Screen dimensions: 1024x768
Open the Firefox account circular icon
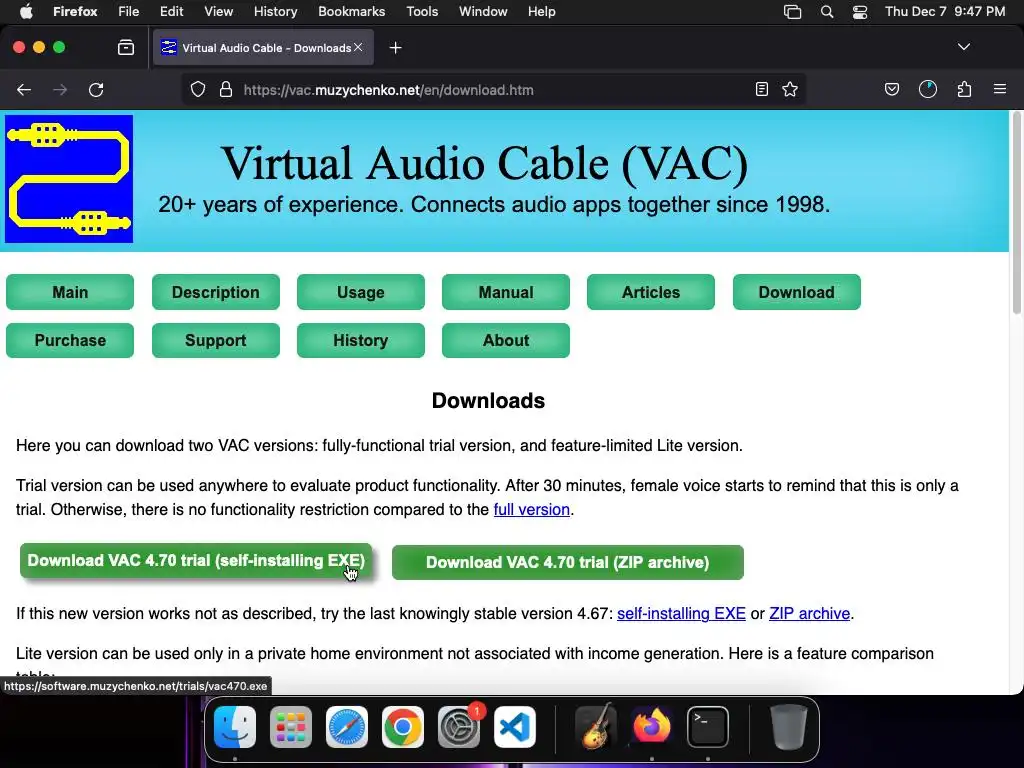(928, 89)
